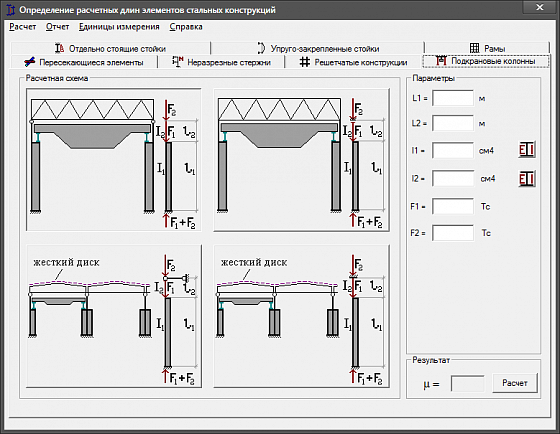Click the section picker icon beside I1
The image size is (560, 434).
pos(527,150)
